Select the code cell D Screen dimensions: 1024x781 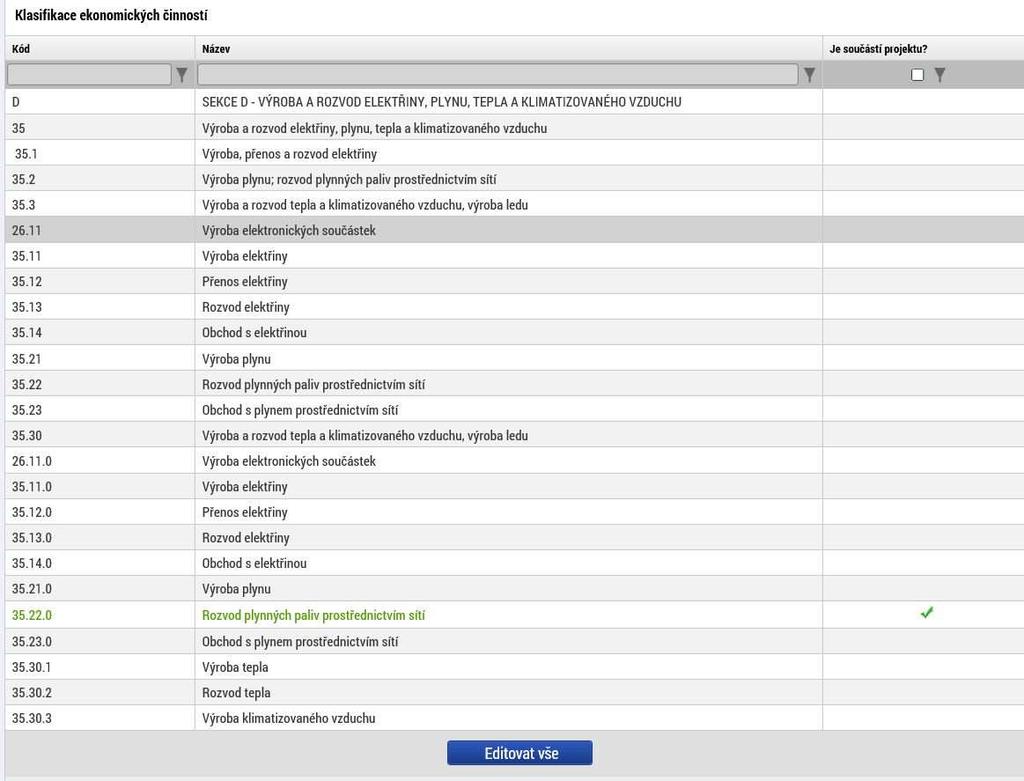point(16,102)
